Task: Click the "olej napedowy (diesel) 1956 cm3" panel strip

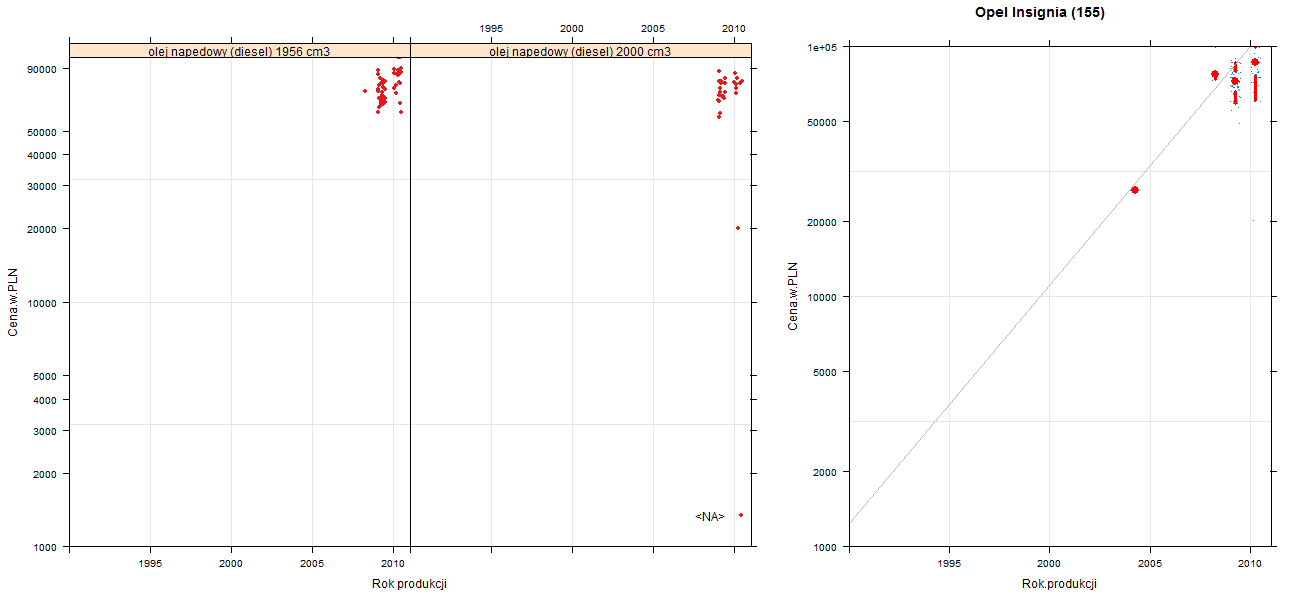Action: 240,51
